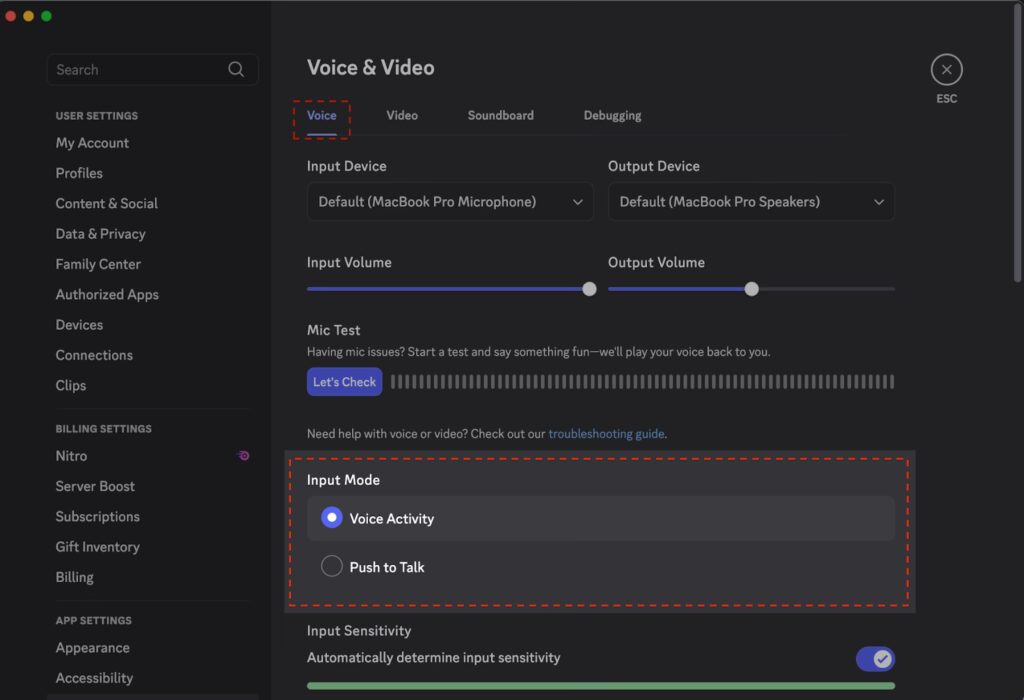Viewport: 1024px width, 700px height.
Task: Go to Data & Privacy settings
Action: (100, 234)
